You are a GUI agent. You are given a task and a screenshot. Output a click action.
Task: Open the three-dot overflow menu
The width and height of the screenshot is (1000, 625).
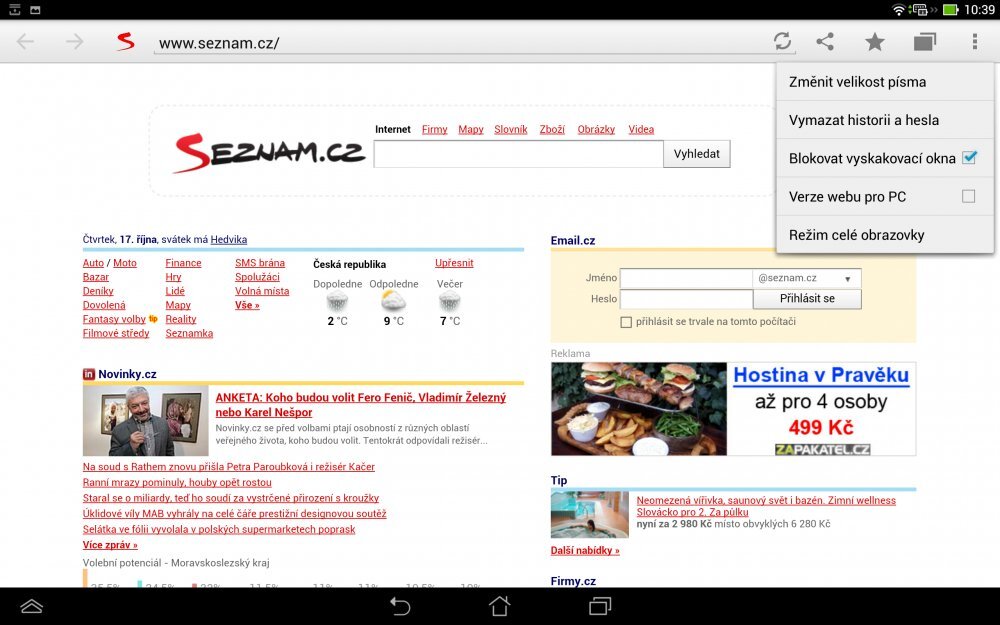click(974, 42)
